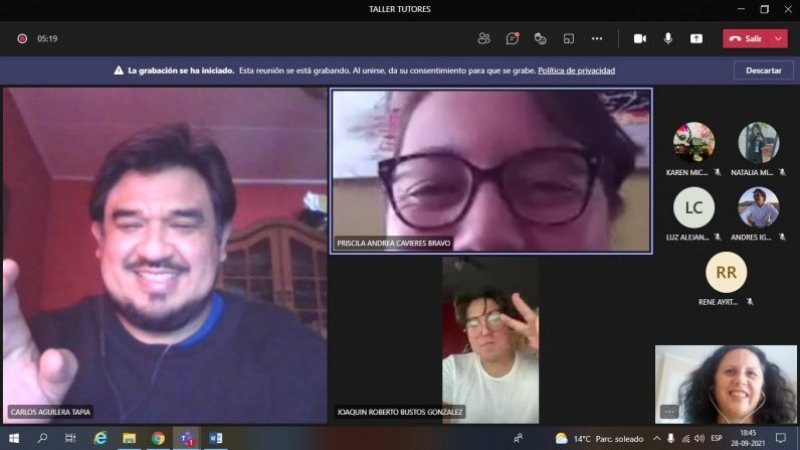Launch Internet Explorer from the taskbar

pos(100,438)
